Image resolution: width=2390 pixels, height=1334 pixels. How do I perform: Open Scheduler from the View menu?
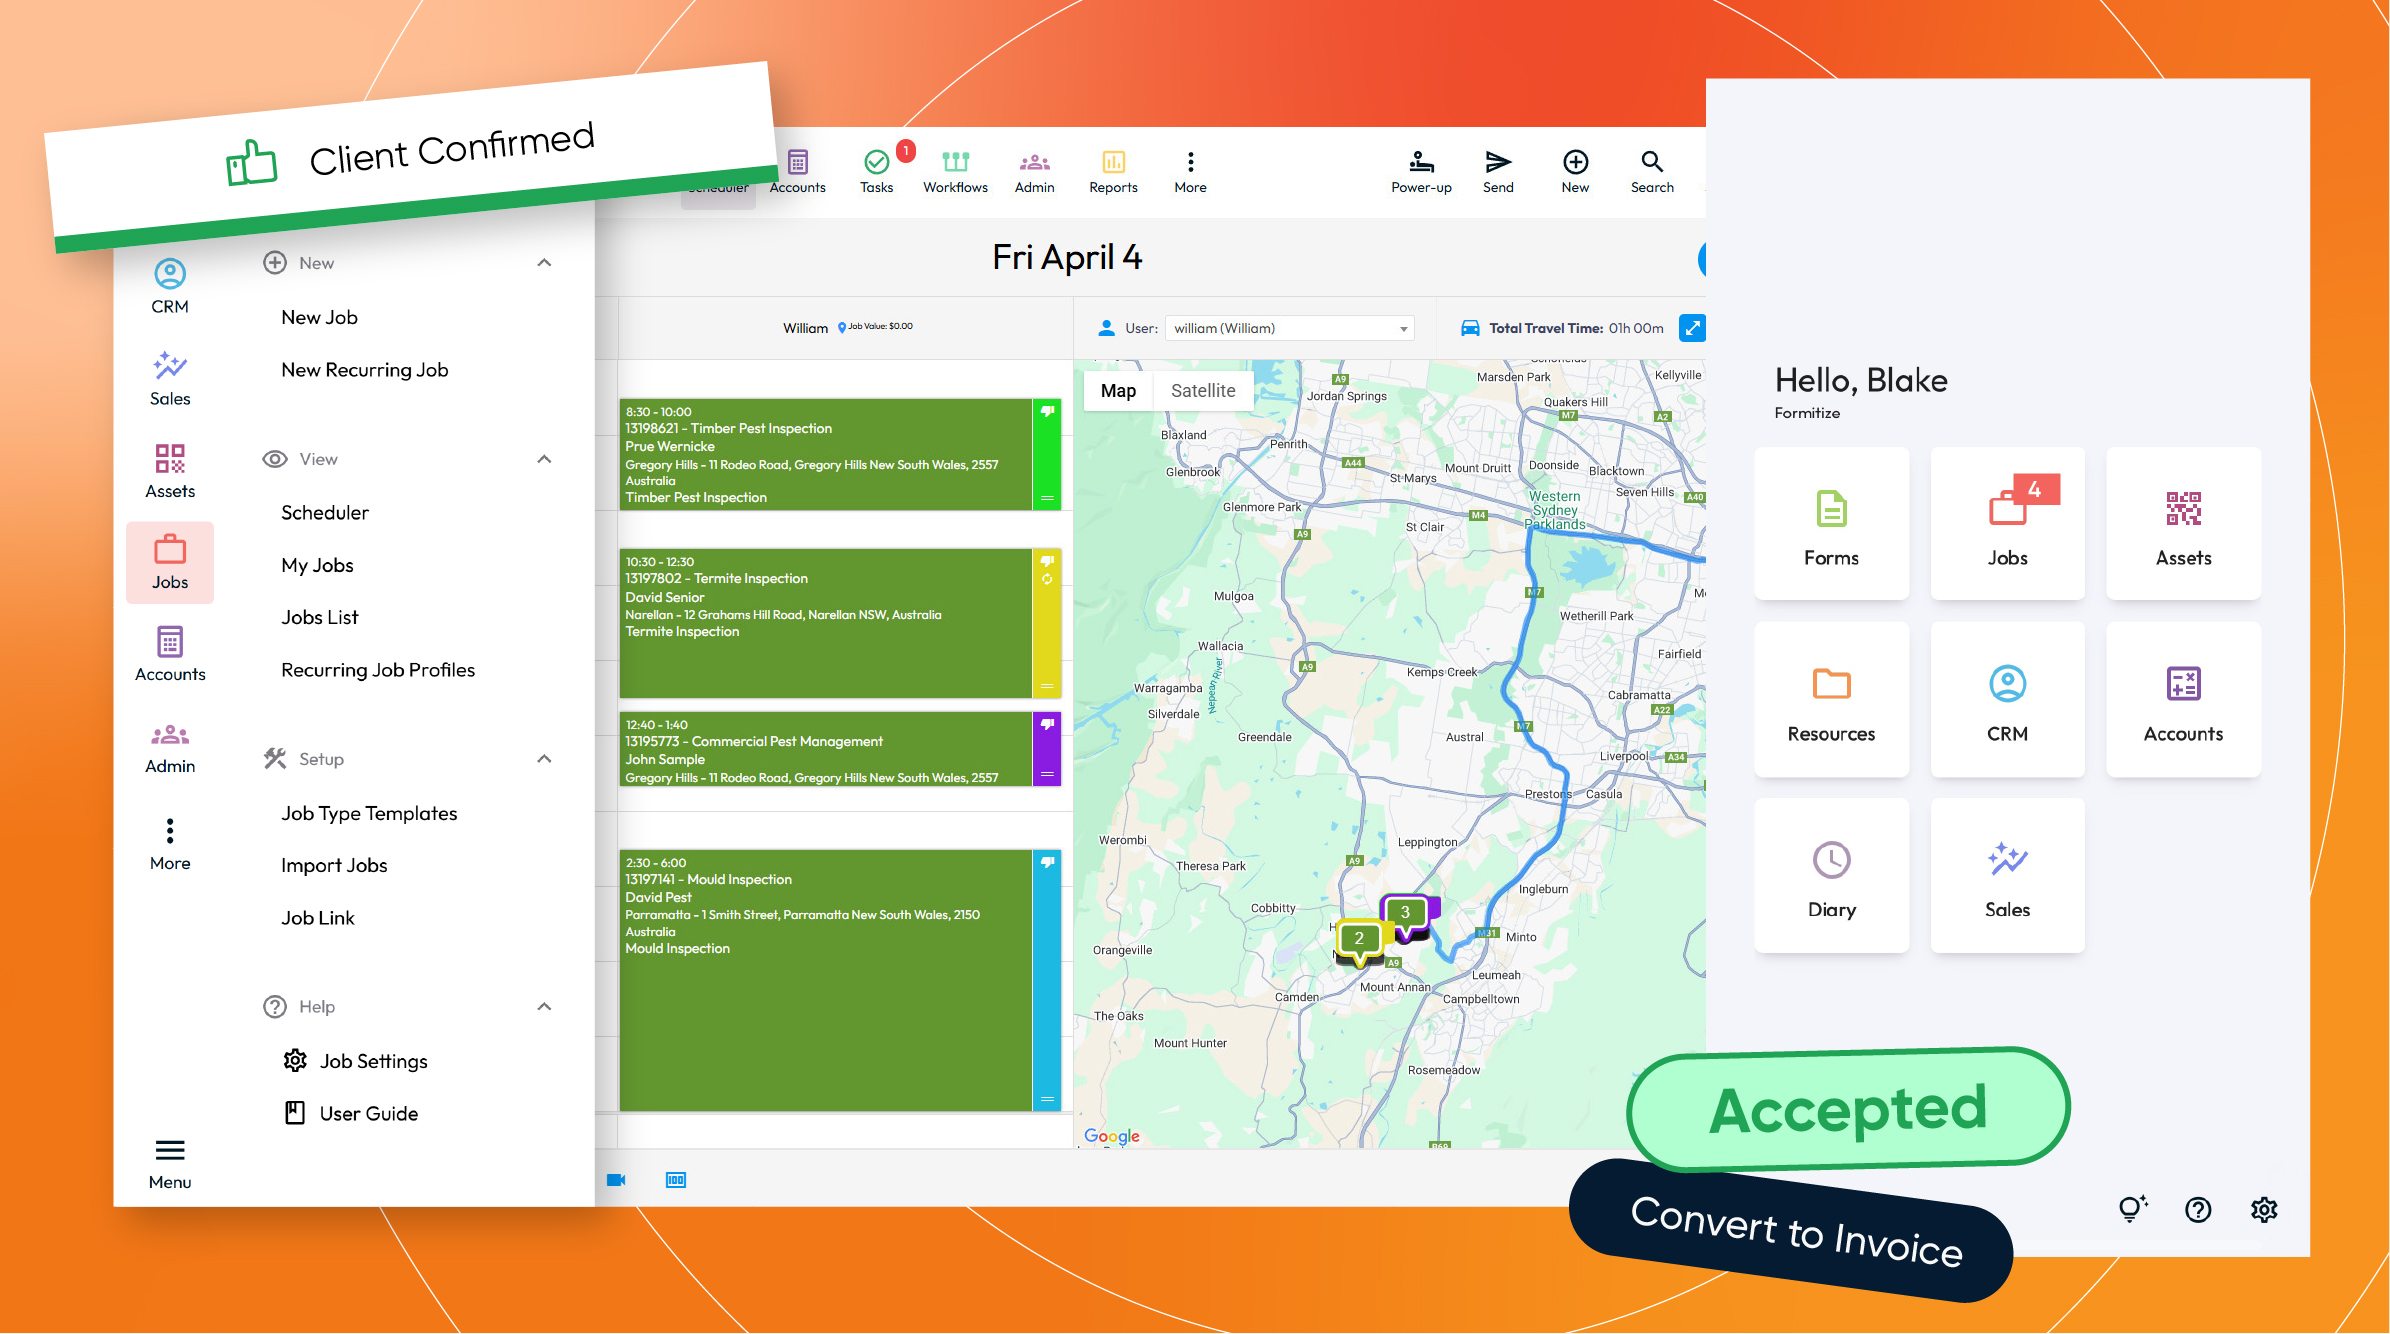pos(324,513)
